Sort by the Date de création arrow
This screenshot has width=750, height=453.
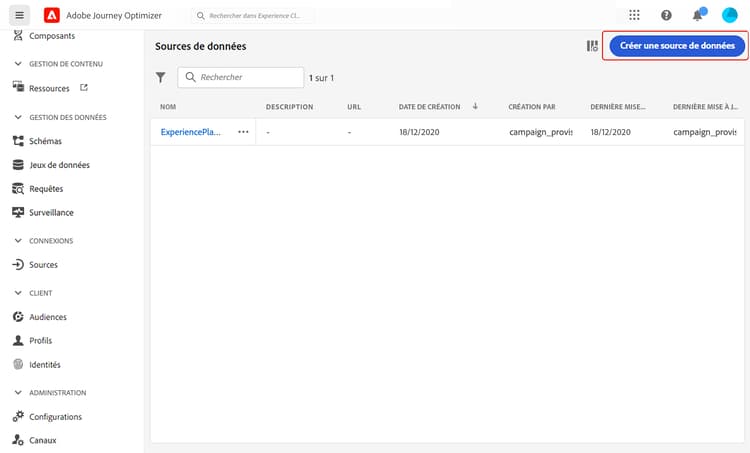point(475,106)
